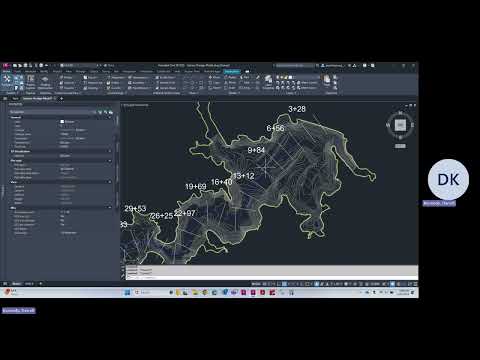Select the Sample Lines tool

(165, 83)
